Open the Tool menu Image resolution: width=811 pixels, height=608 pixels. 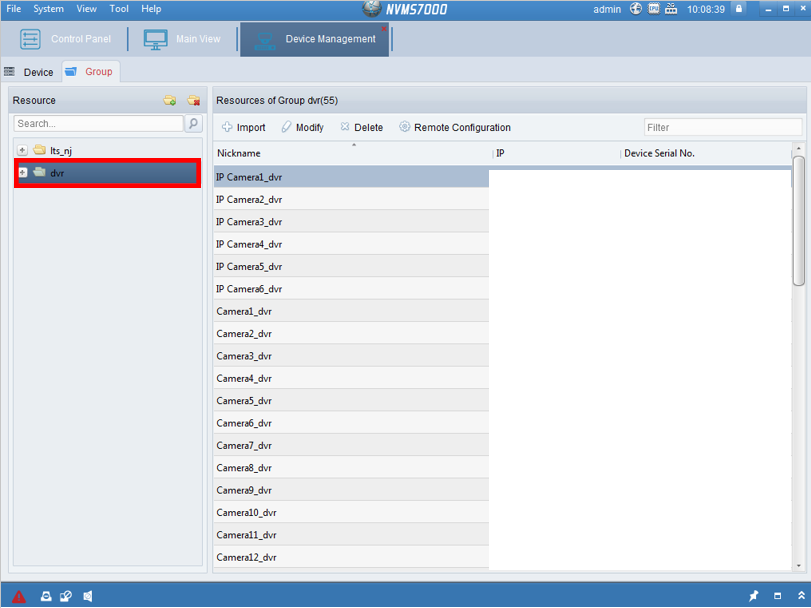[x=119, y=9]
